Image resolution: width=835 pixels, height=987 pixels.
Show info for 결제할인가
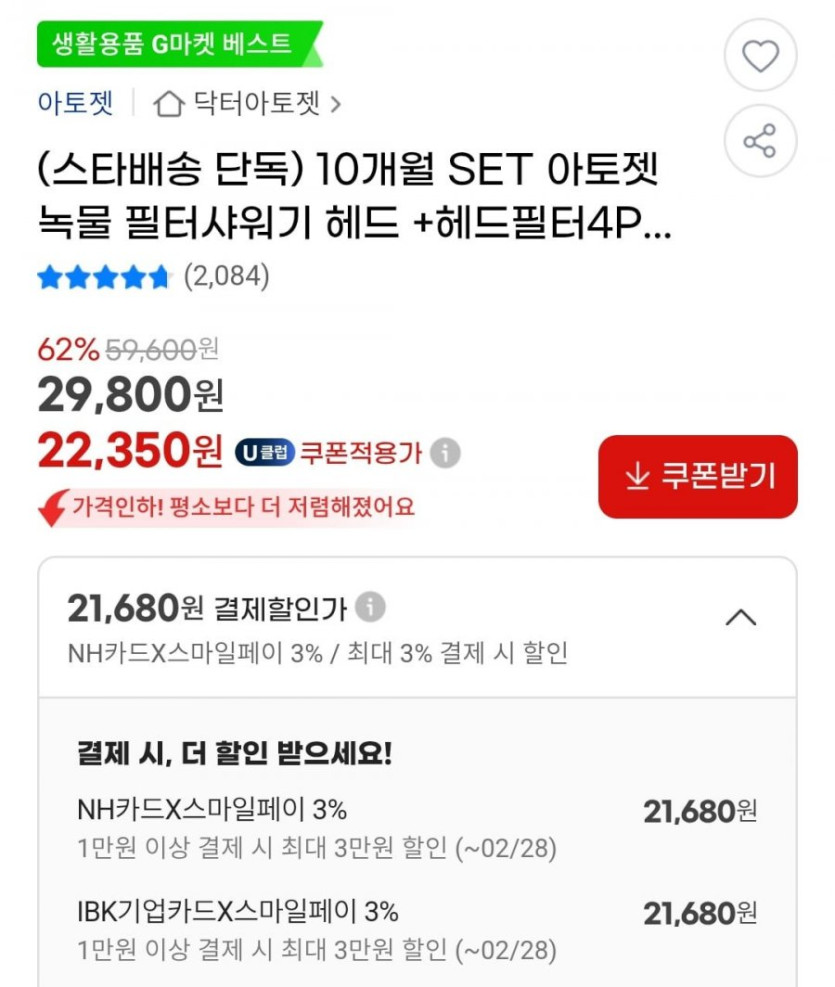[370, 606]
